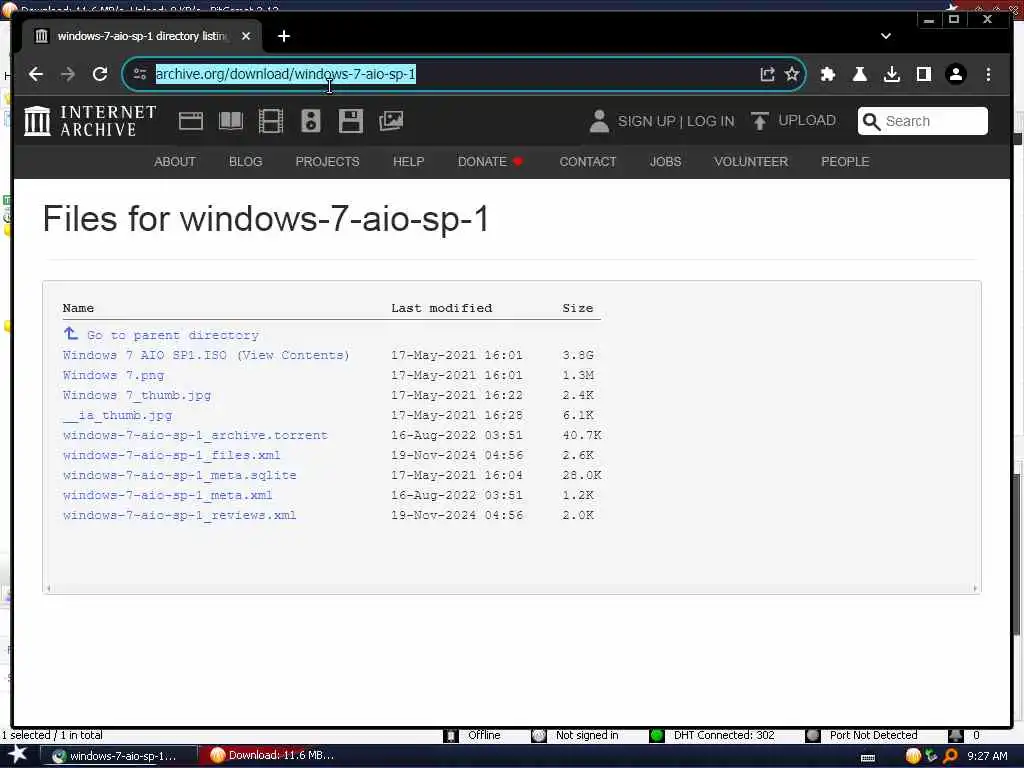This screenshot has height=768, width=1024.
Task: Open ABOUT menu item
Action: coord(174,162)
